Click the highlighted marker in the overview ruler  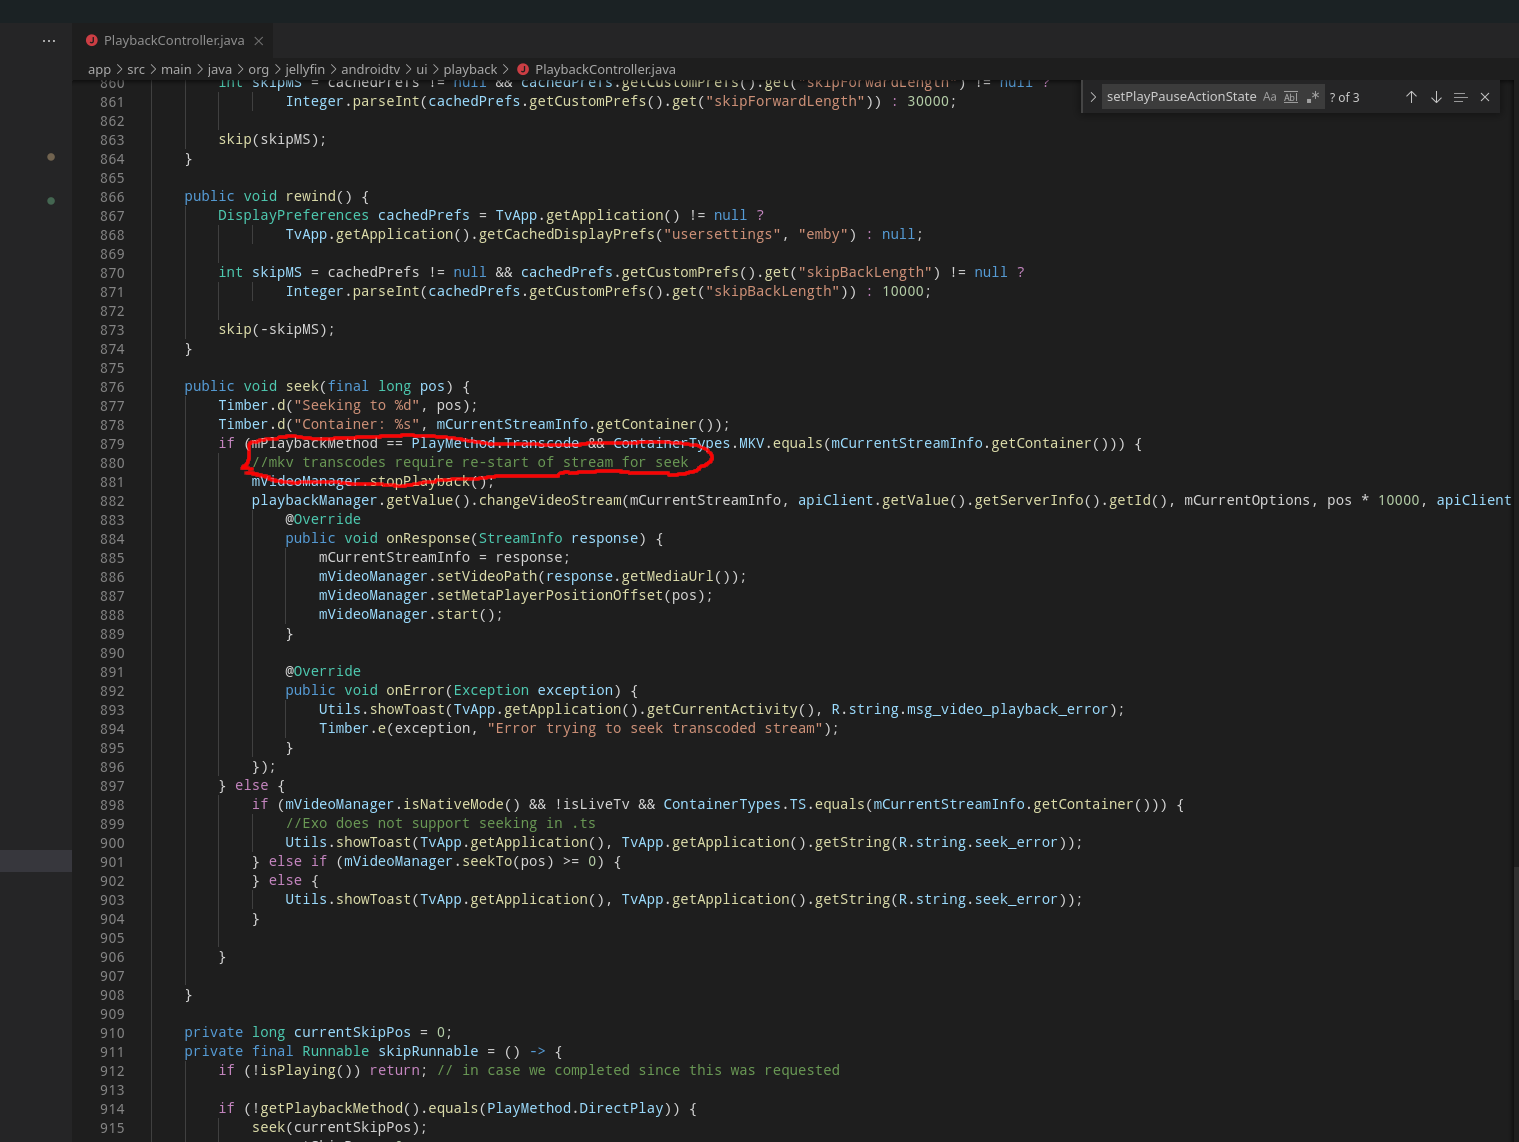tap(36, 860)
